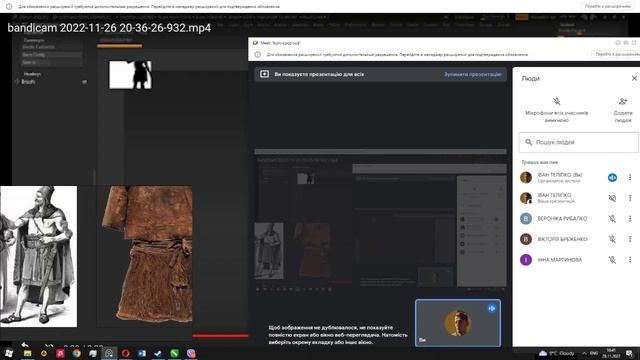Click the green phone app icon on the taskbar
This screenshot has width=640, height=360.
(x=175, y=353)
